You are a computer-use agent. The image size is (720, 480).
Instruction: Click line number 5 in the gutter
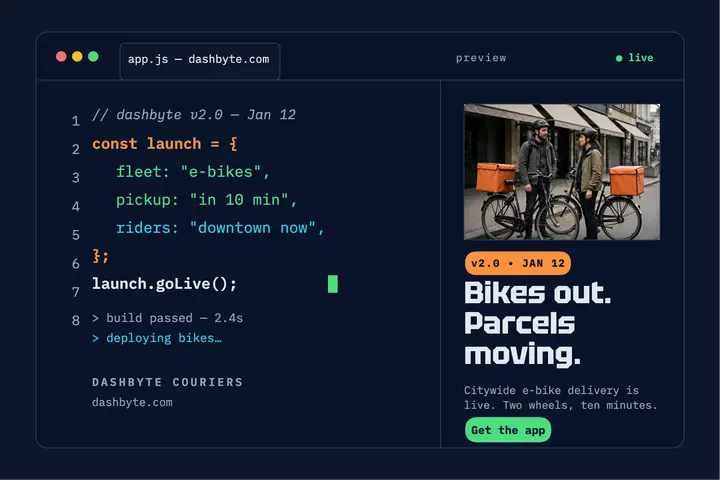[x=76, y=235]
